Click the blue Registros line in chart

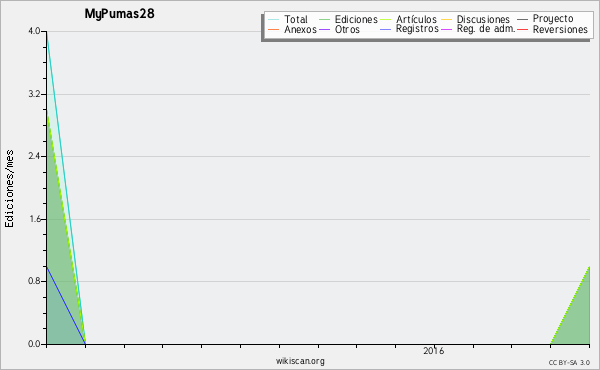(x=66, y=305)
